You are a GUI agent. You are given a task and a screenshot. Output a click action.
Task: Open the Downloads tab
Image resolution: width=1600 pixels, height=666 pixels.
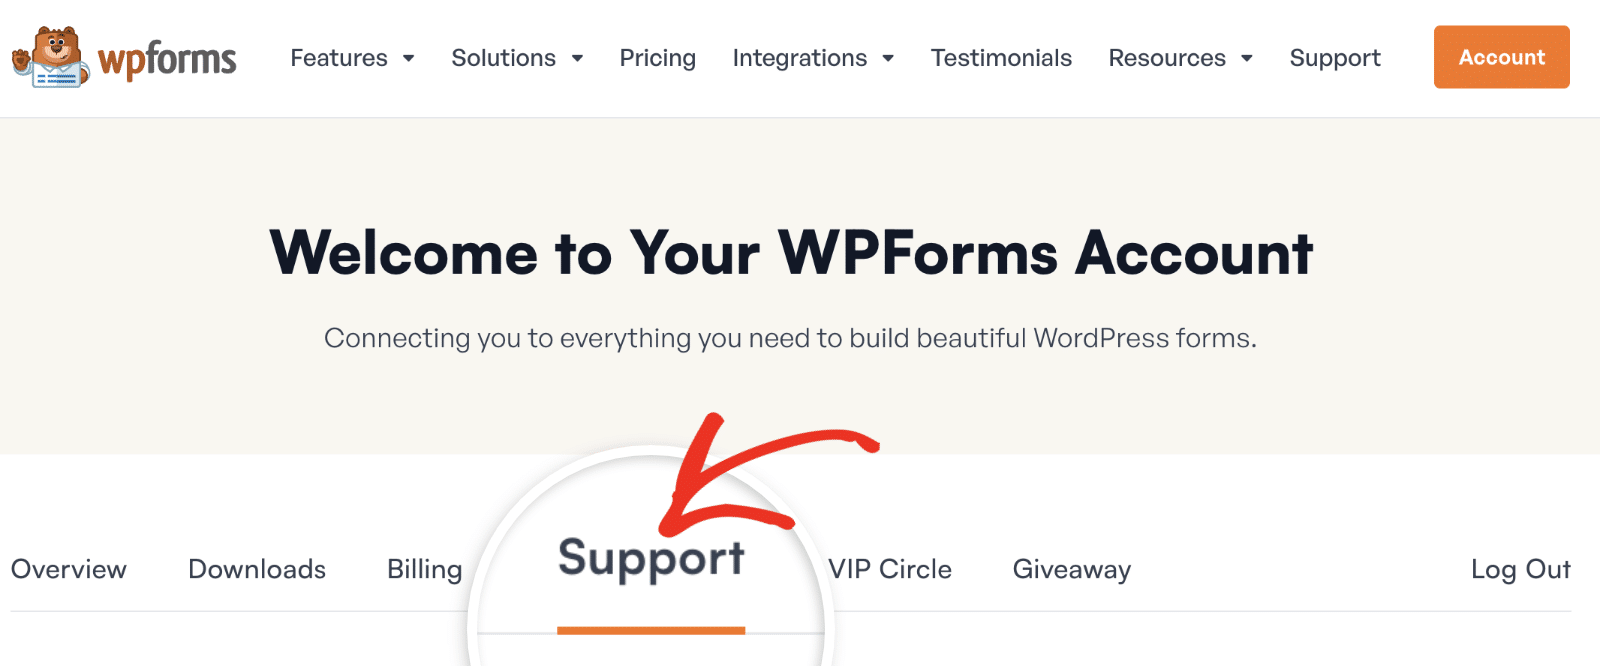[256, 569]
